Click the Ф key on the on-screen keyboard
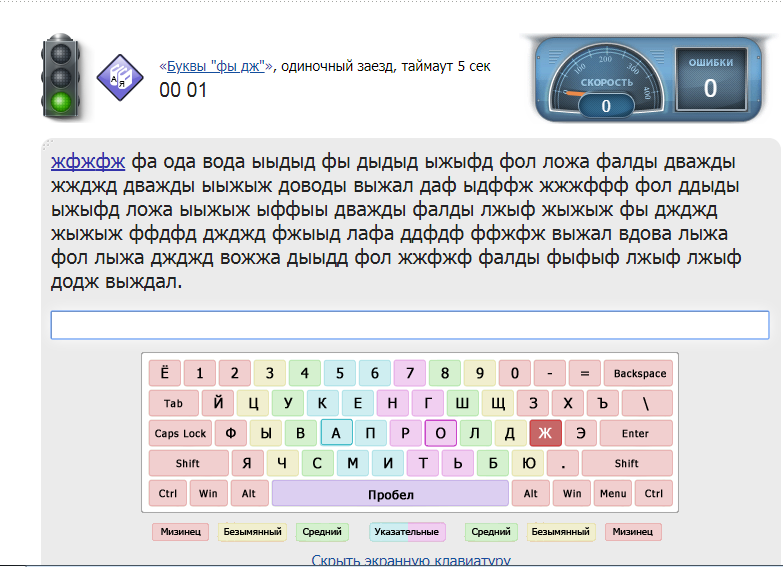 [x=231, y=433]
